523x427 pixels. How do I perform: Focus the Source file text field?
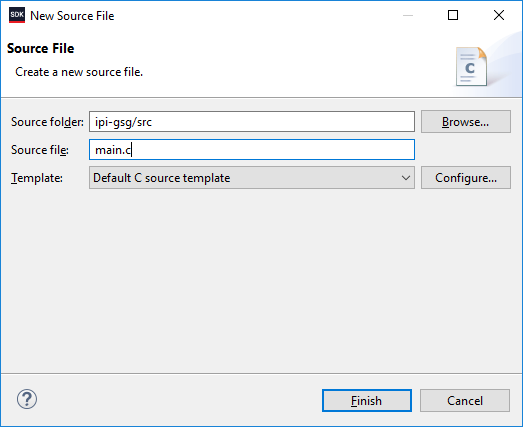coord(252,150)
